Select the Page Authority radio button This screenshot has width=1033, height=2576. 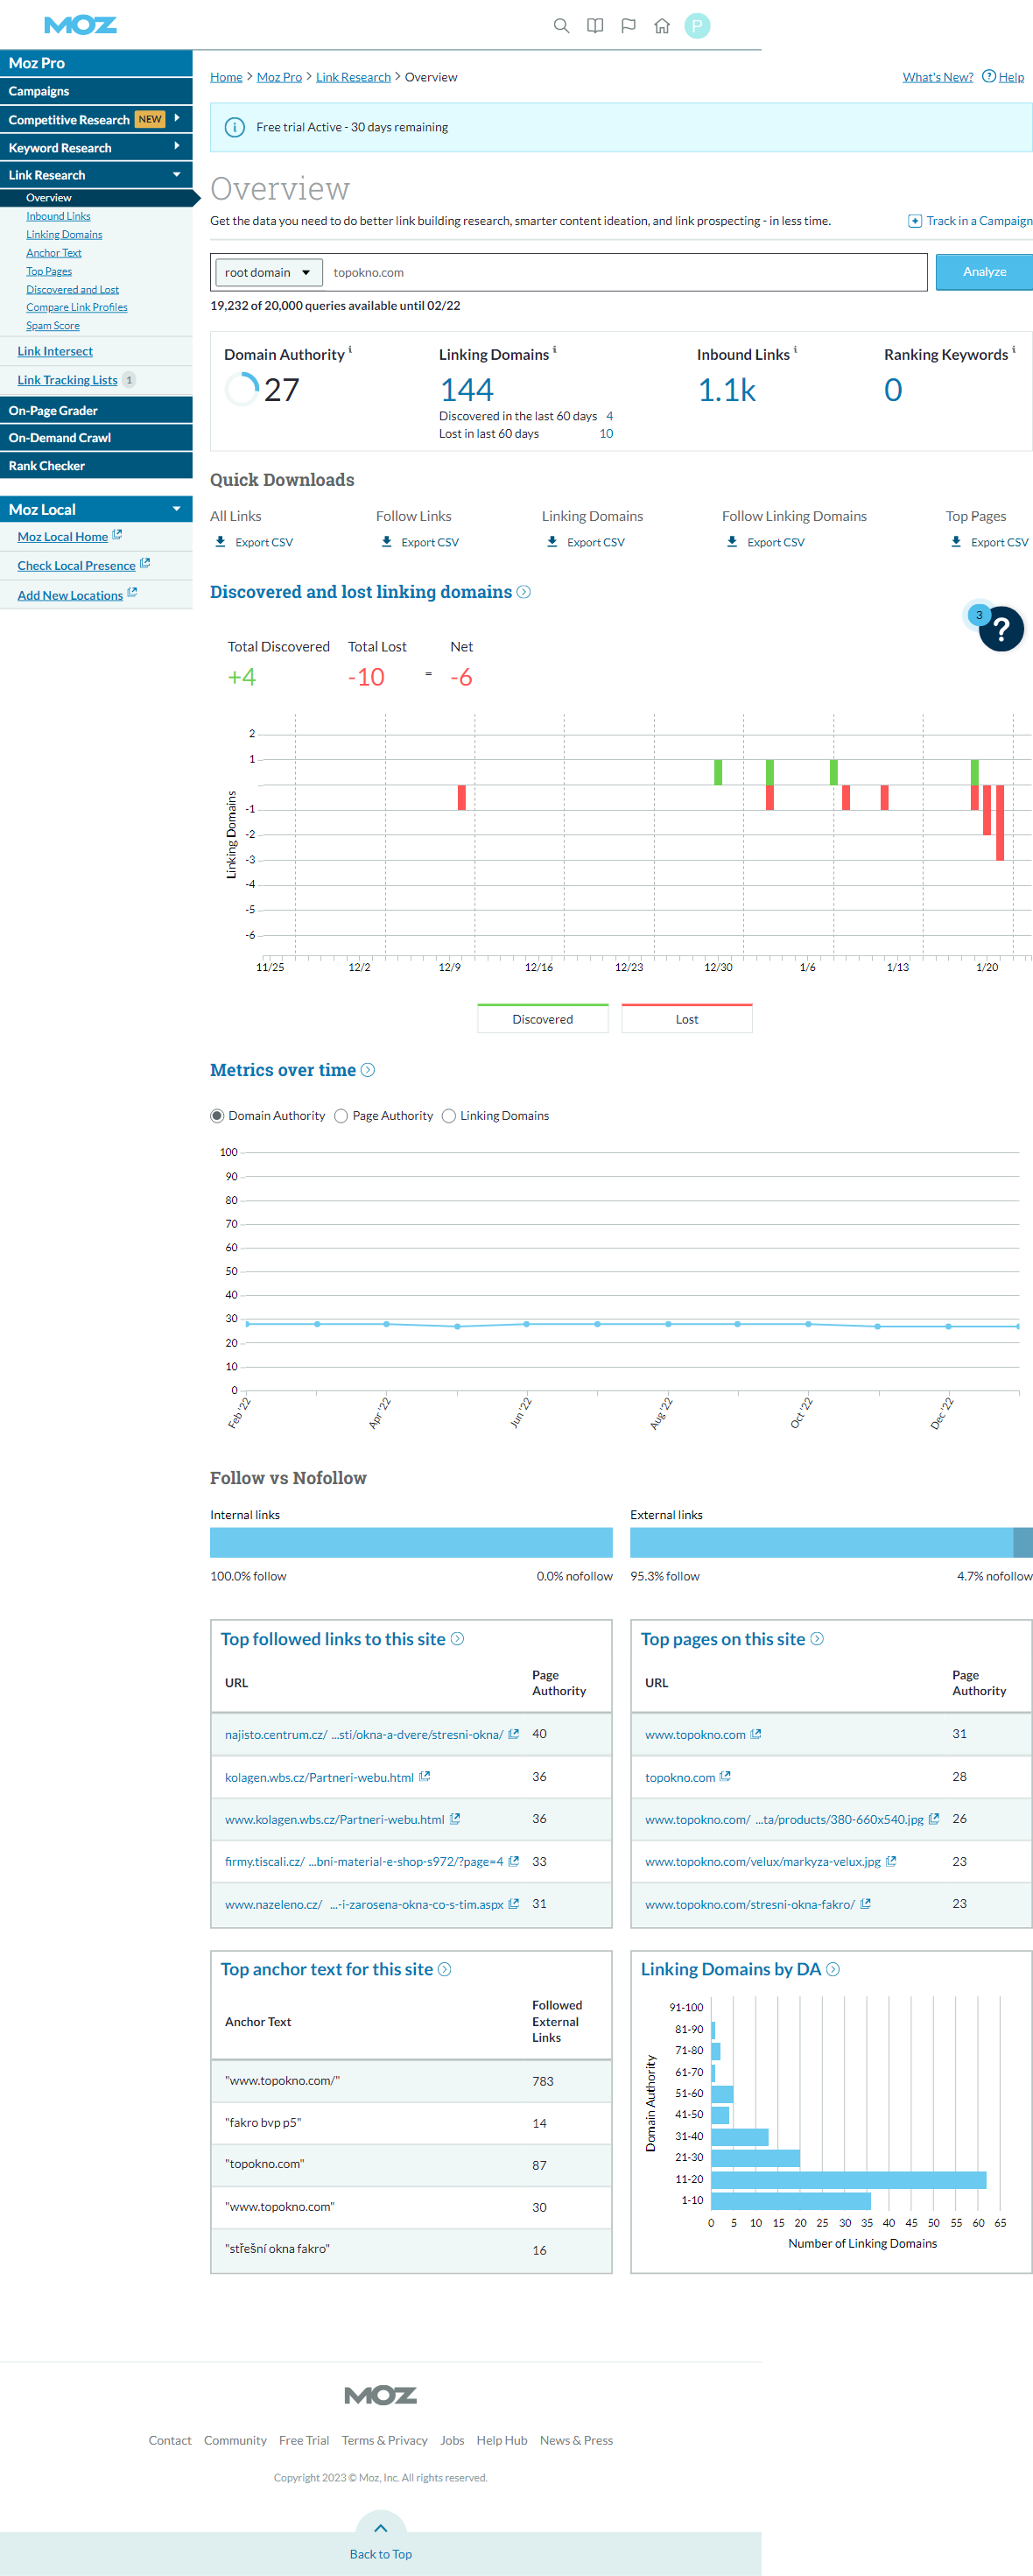341,1116
